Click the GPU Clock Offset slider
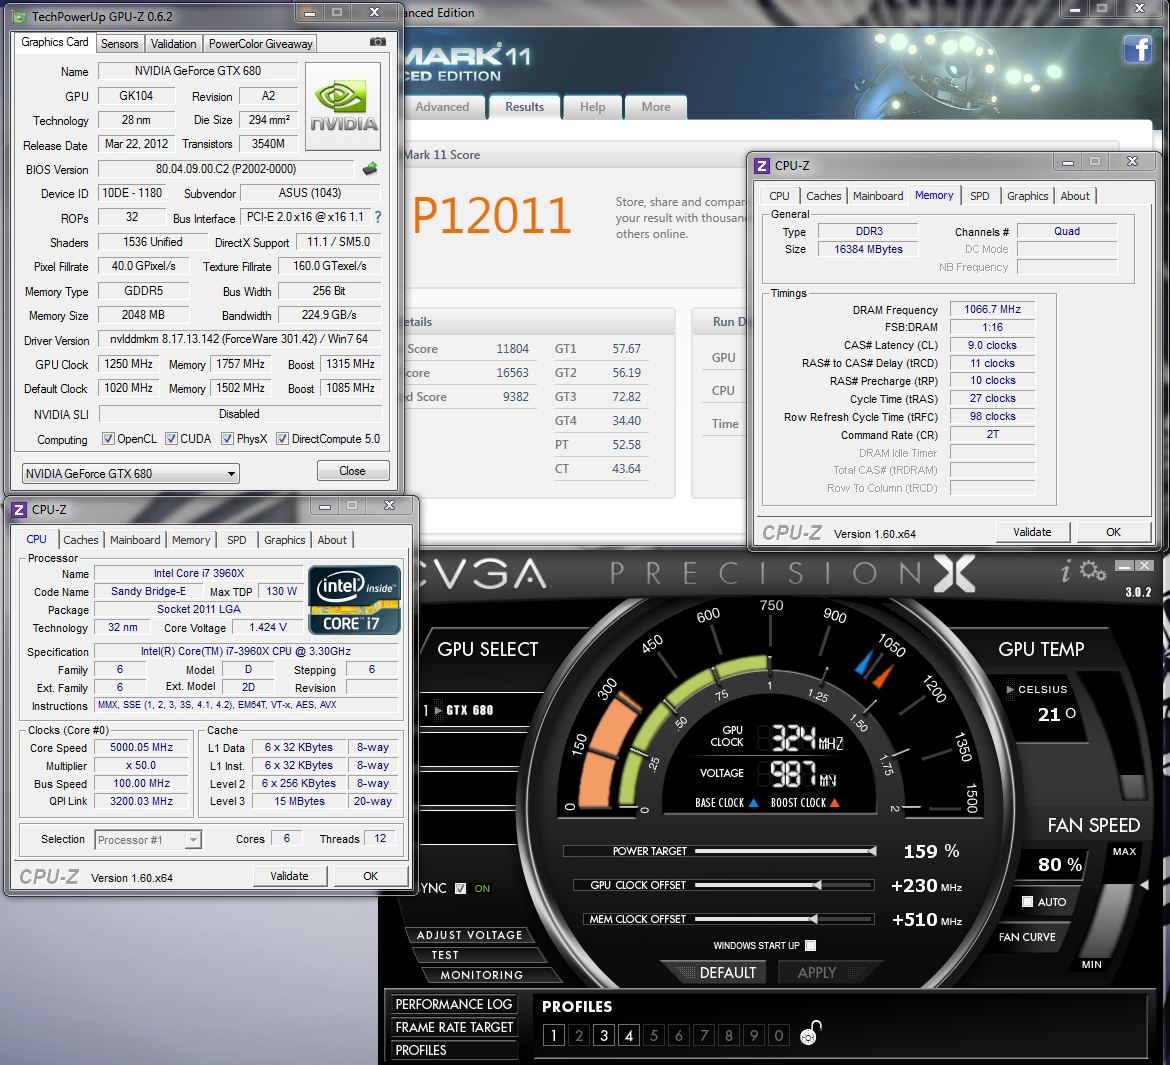Screen dimensions: 1170x1065 click(x=783, y=885)
